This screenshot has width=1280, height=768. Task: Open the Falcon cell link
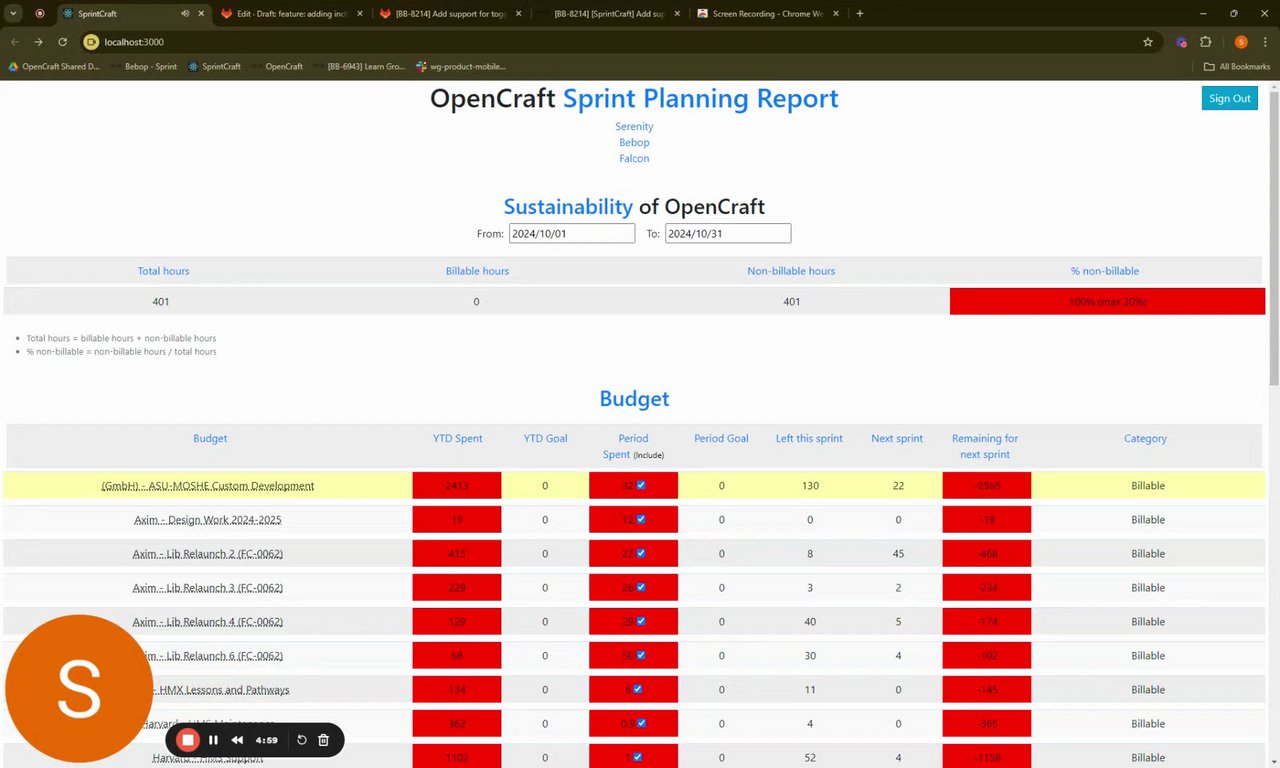pos(634,158)
